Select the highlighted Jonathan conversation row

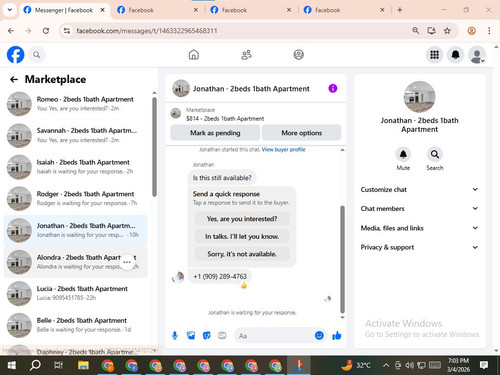click(x=75, y=230)
